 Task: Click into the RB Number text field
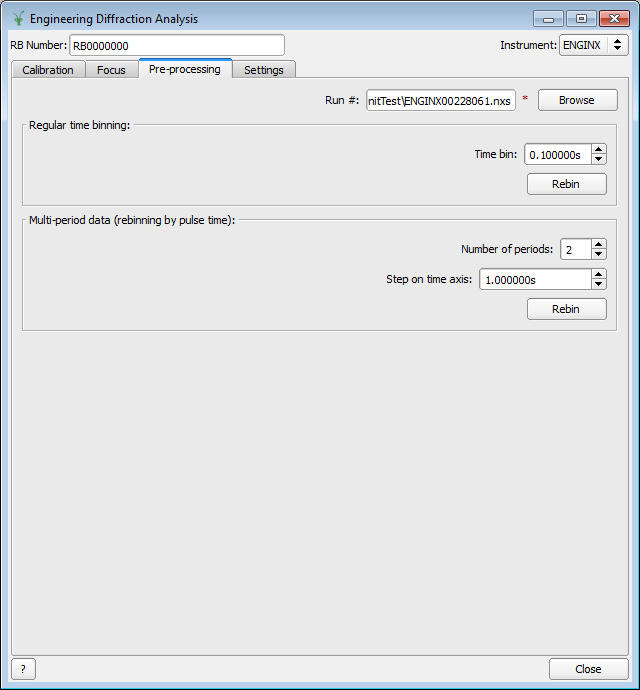(x=177, y=45)
